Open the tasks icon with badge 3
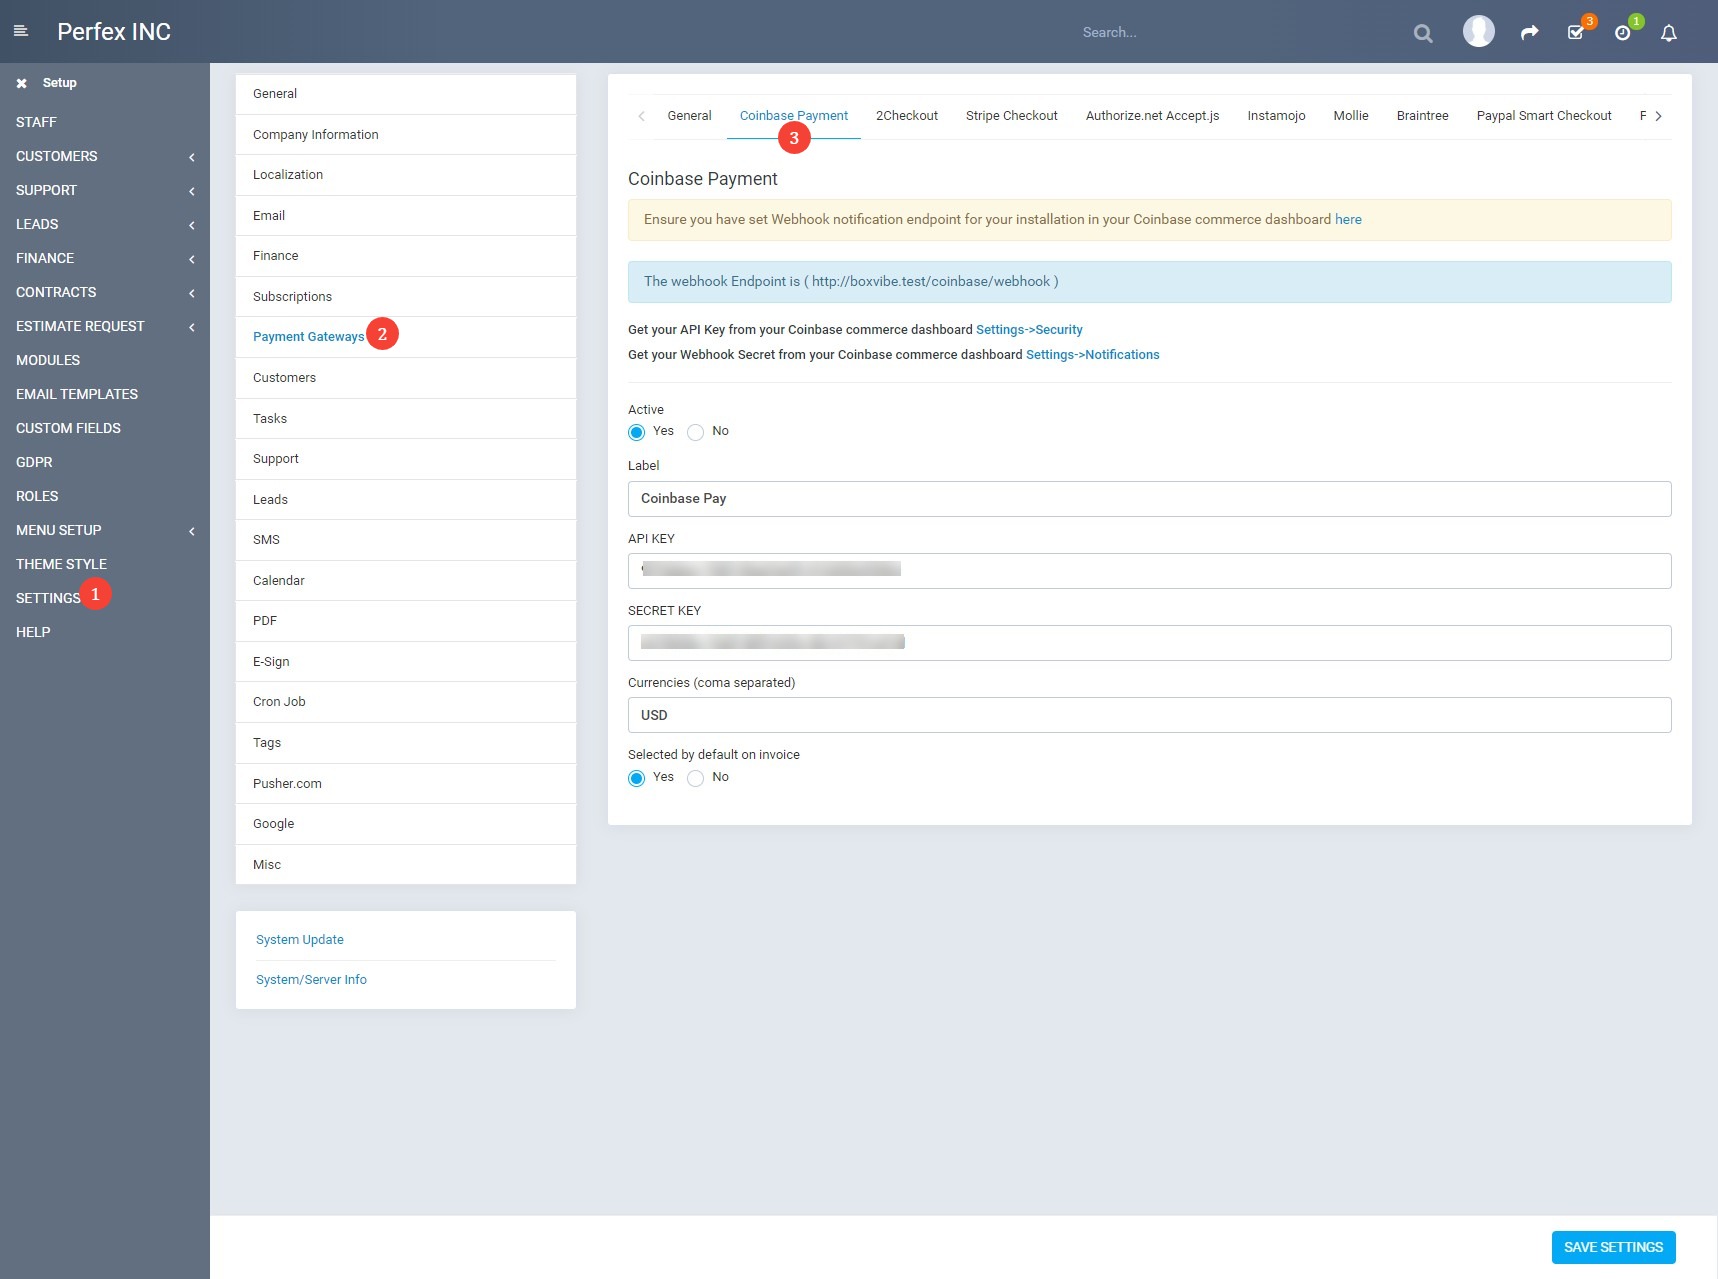The height and width of the screenshot is (1279, 1718). (x=1575, y=33)
